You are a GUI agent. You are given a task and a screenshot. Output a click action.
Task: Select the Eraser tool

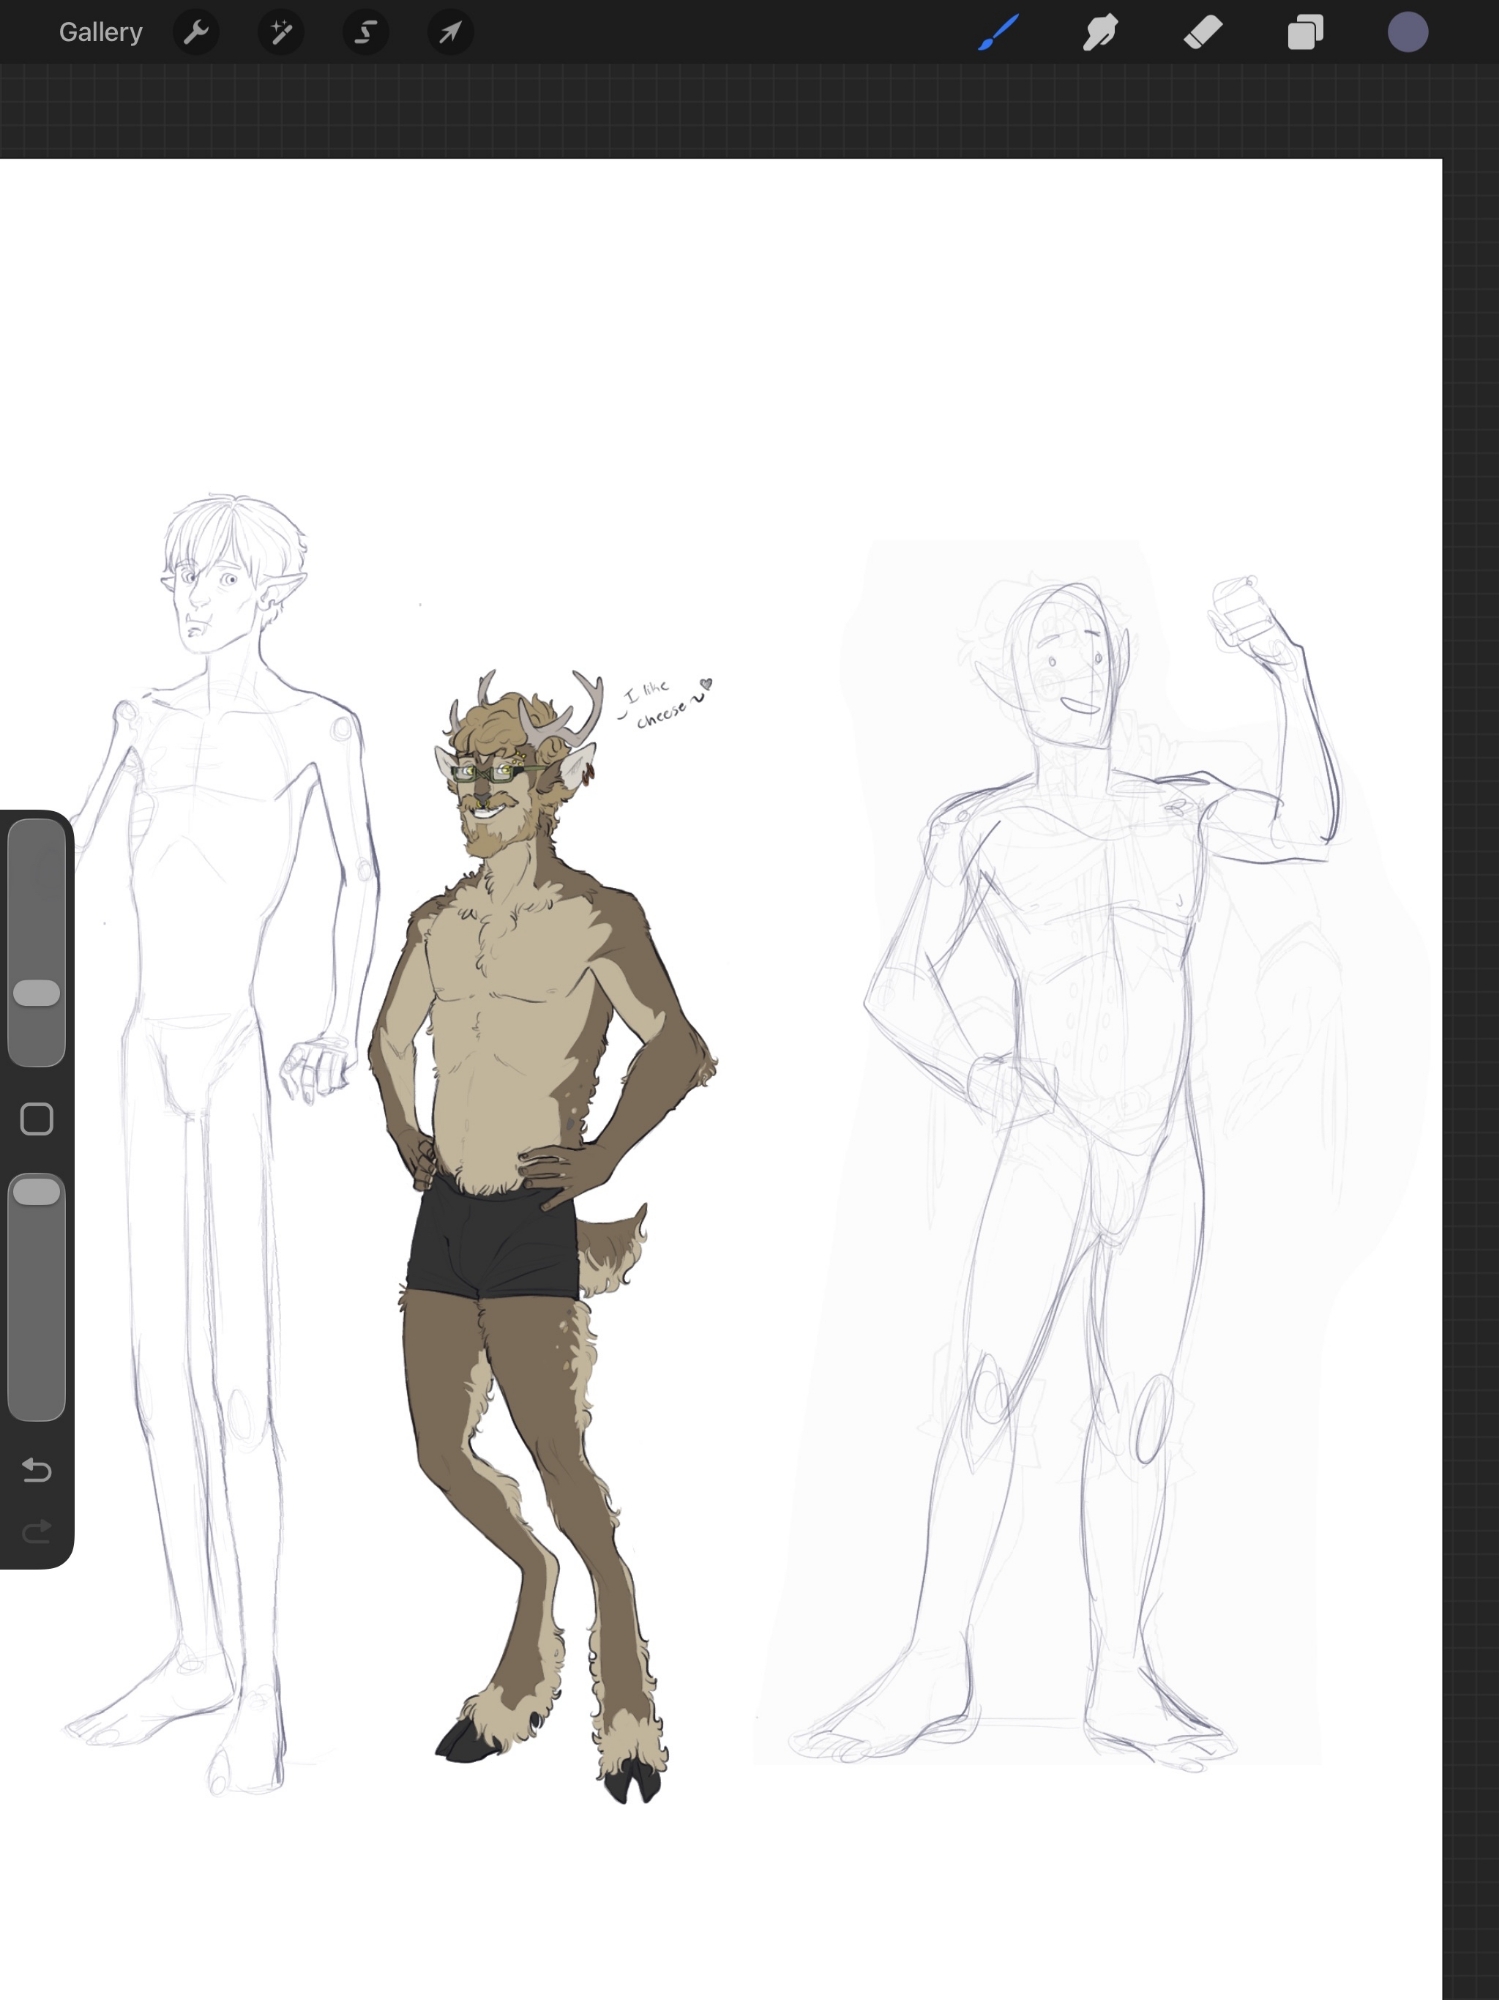coord(1203,32)
